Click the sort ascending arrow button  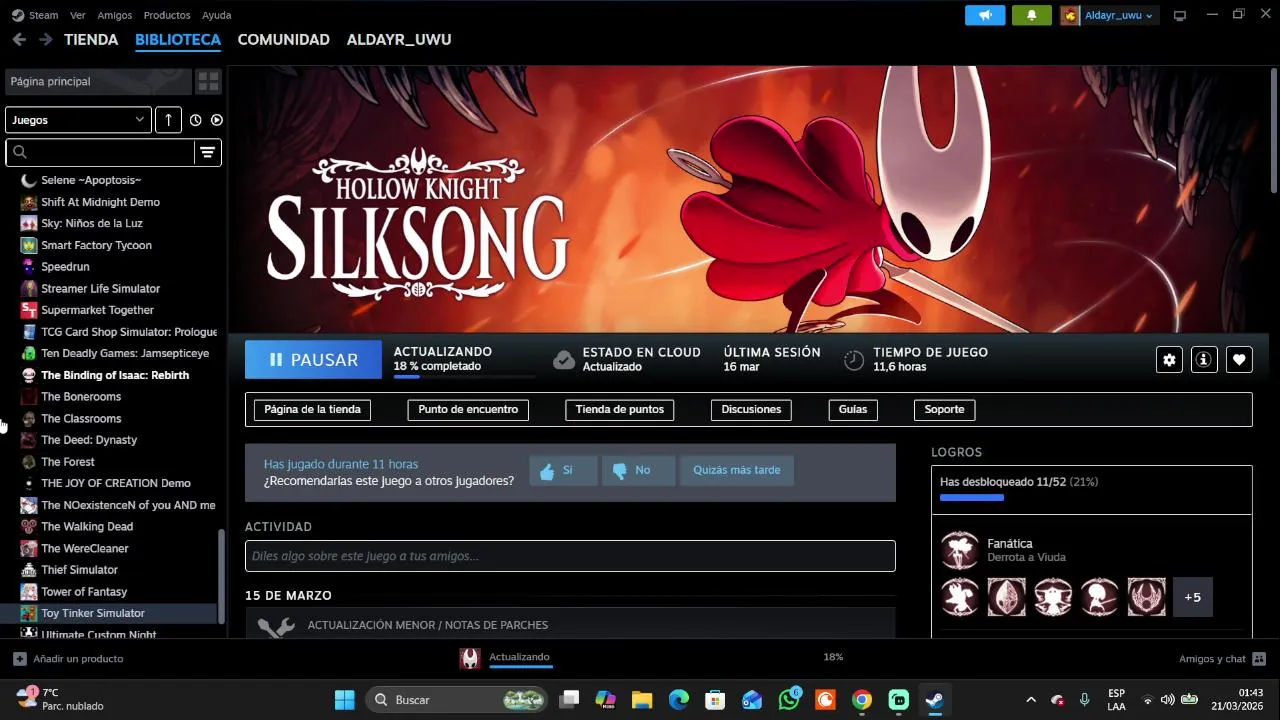click(168, 120)
